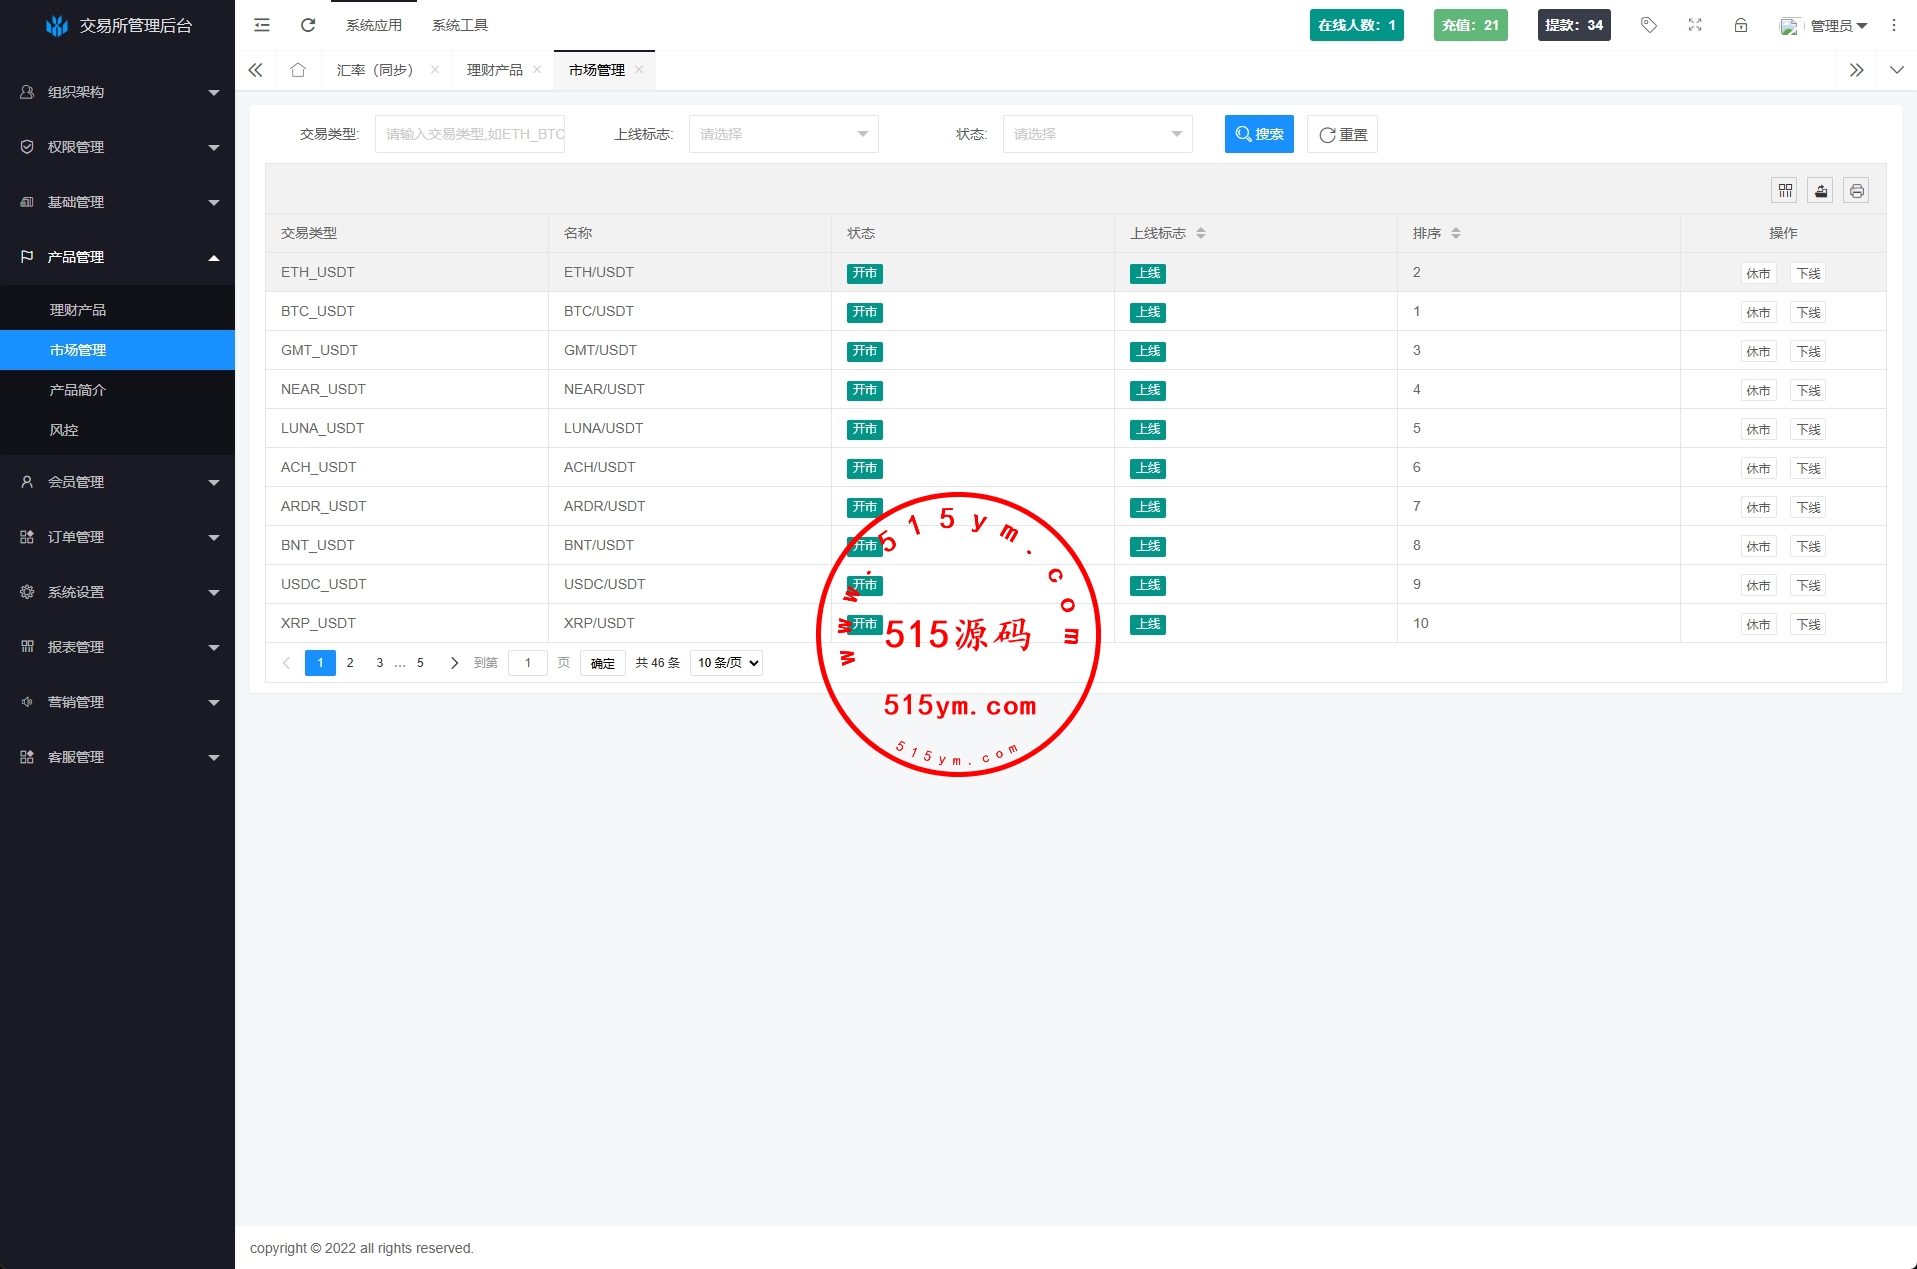Click the home tab icon
1917x1269 pixels.
pos(298,70)
